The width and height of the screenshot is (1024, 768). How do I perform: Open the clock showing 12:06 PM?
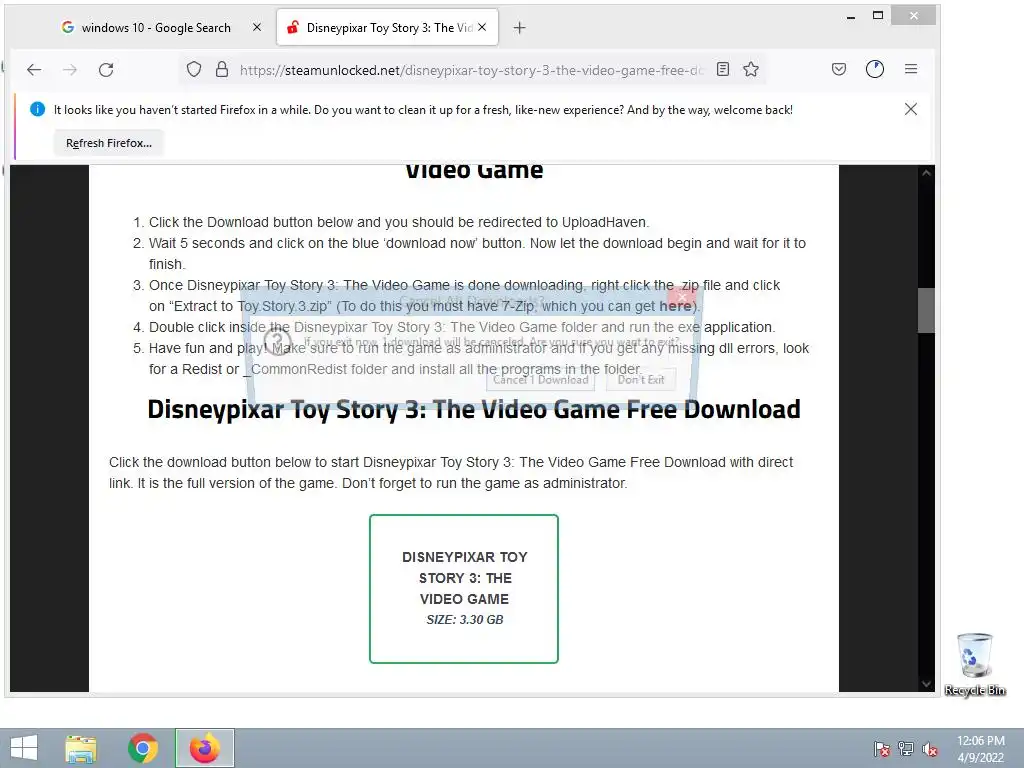click(980, 749)
